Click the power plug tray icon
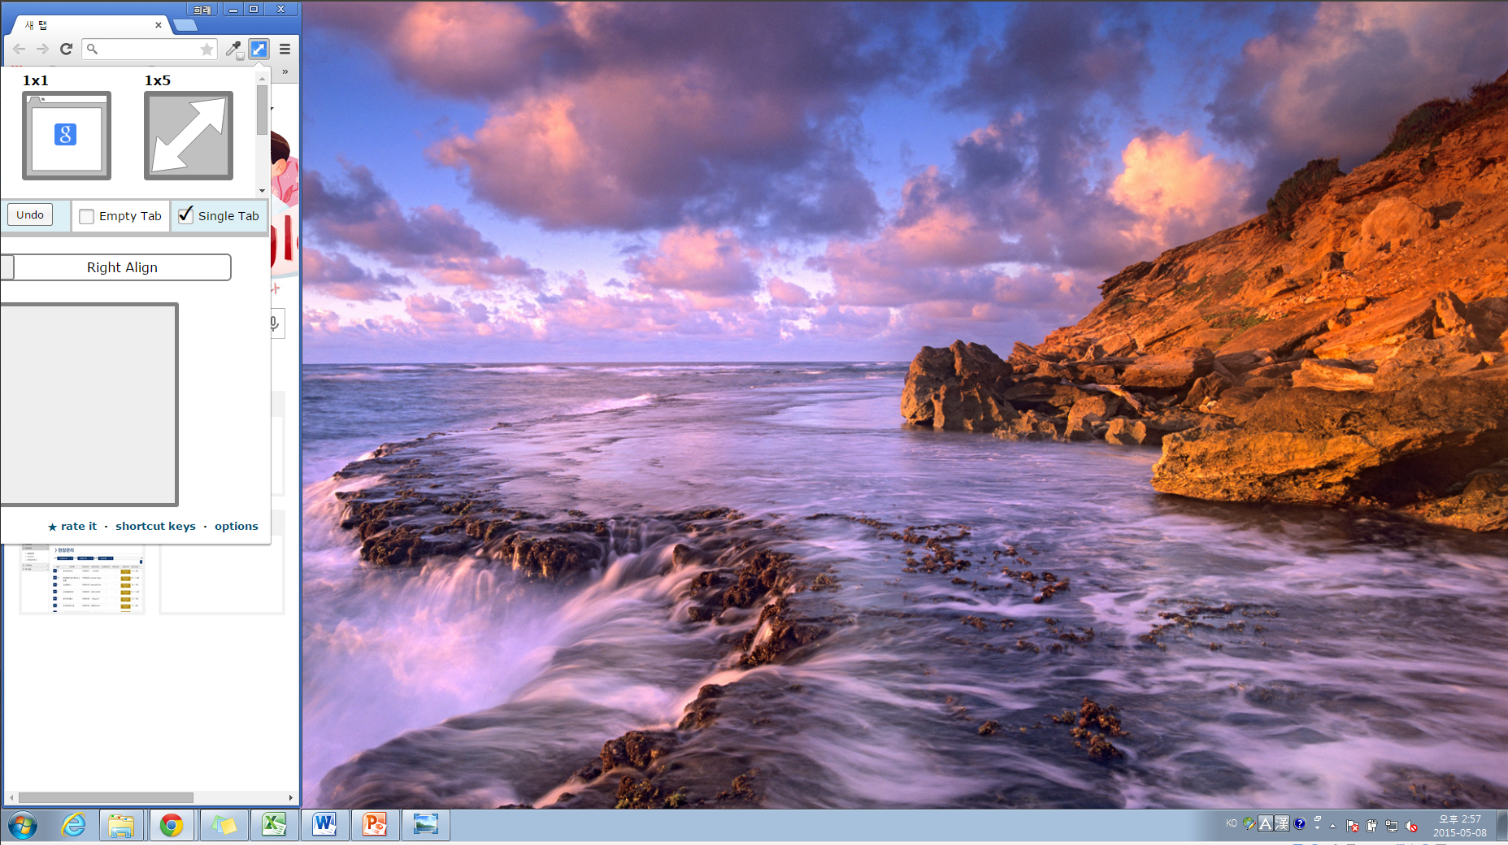 point(1372,826)
